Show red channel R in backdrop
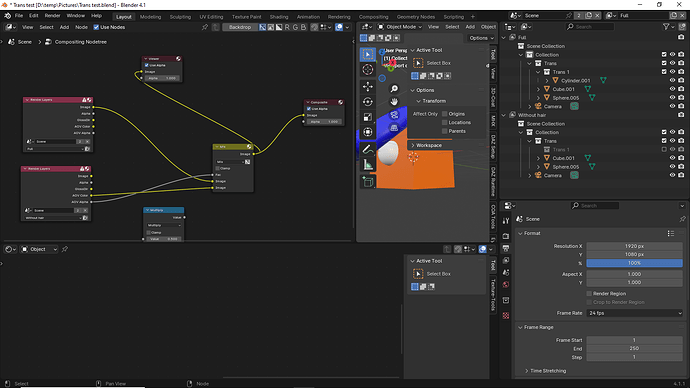The image size is (690, 388). click(287, 27)
